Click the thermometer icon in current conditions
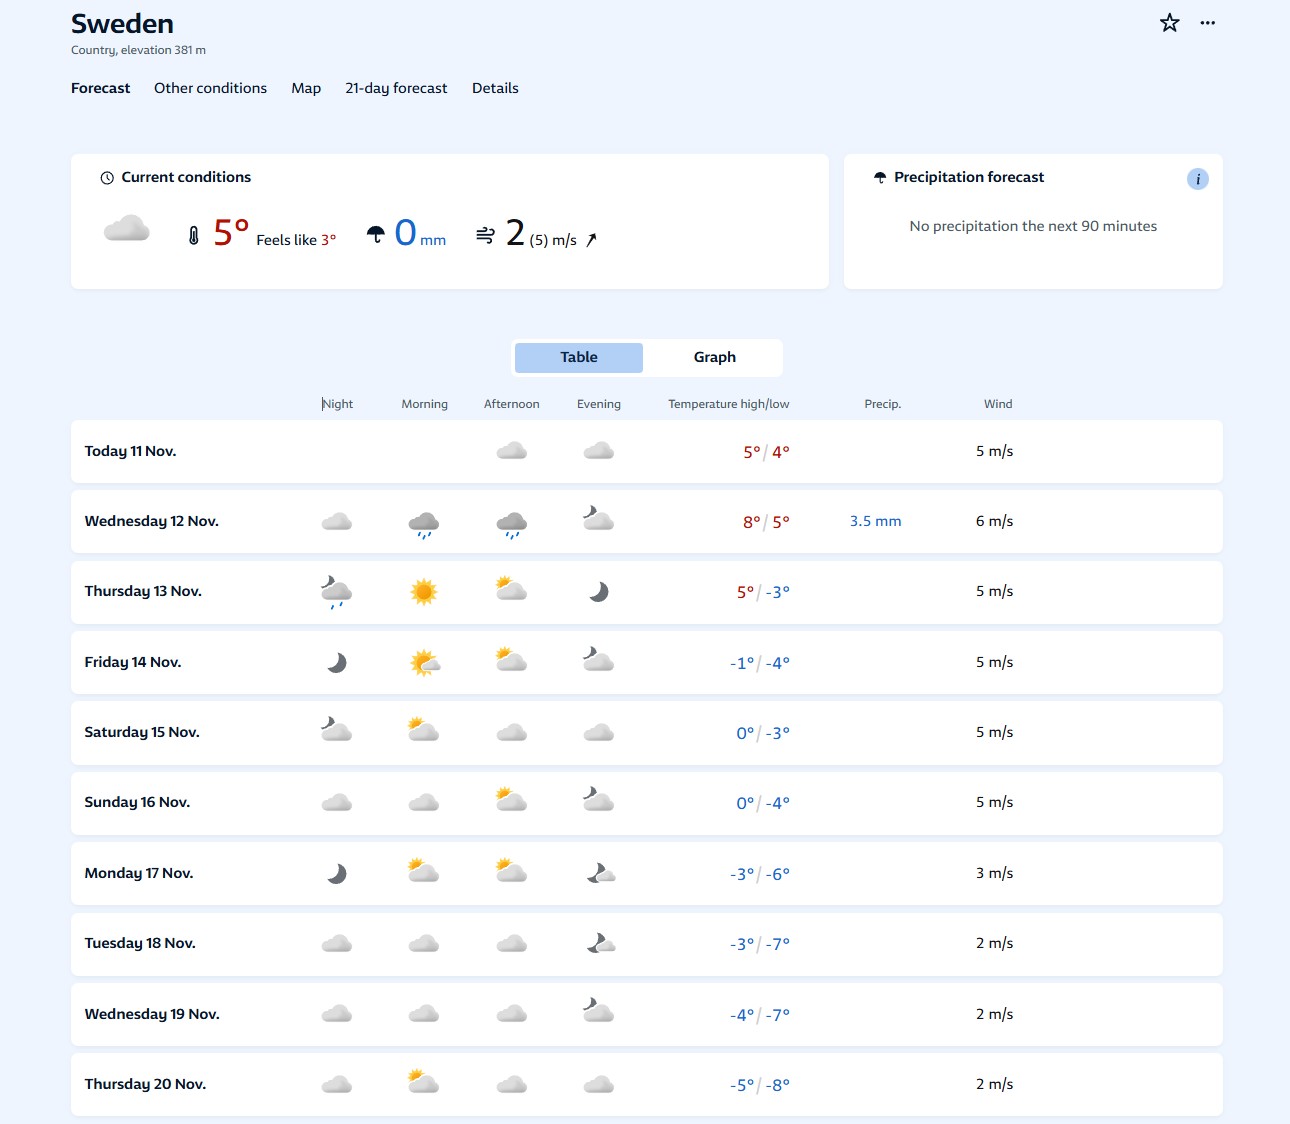The image size is (1290, 1124). click(x=194, y=236)
